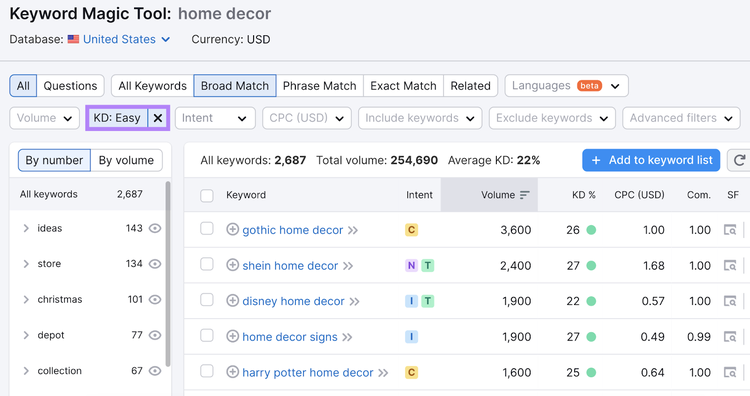Image resolution: width=750 pixels, height=396 pixels.
Task: Open the CPC (USD) filter dropdown
Action: [307, 118]
